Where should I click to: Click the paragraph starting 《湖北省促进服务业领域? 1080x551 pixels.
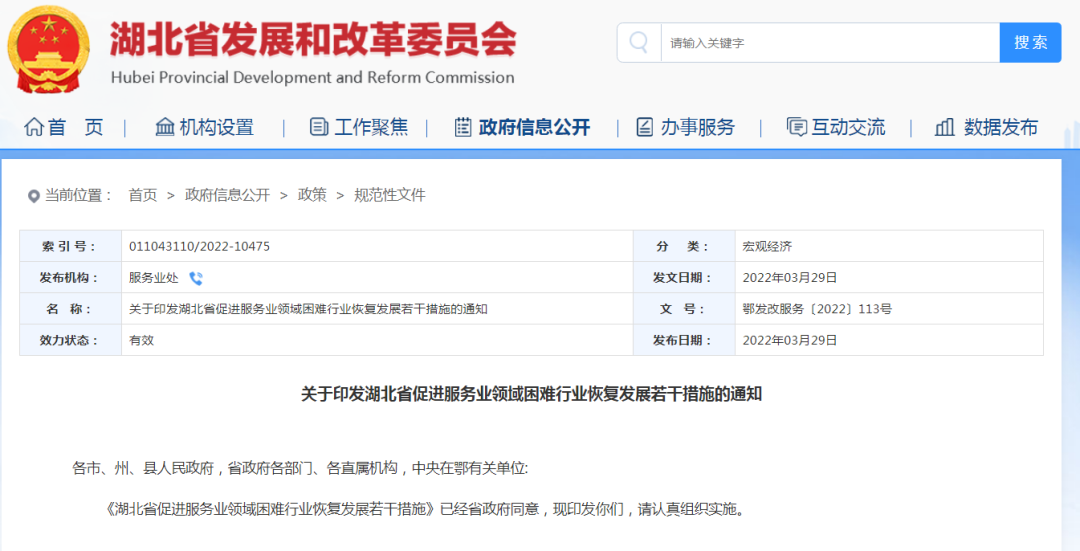click(x=425, y=510)
